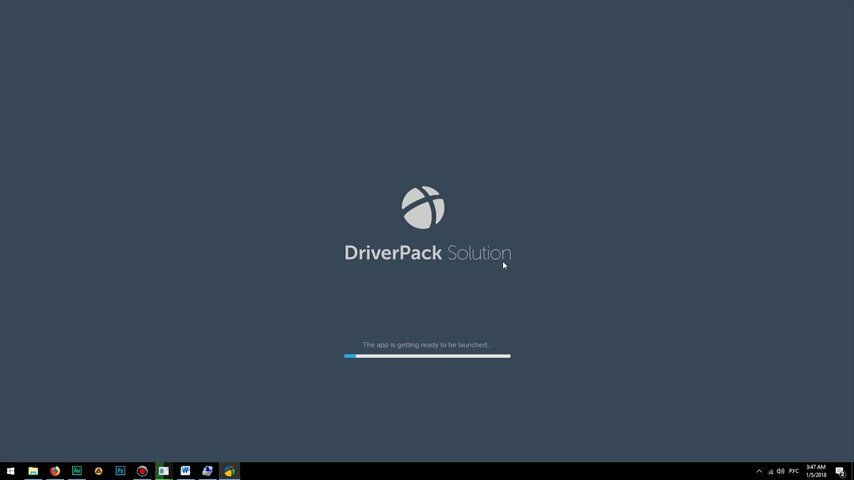Click the DriverPack Solution title text

click(x=428, y=253)
